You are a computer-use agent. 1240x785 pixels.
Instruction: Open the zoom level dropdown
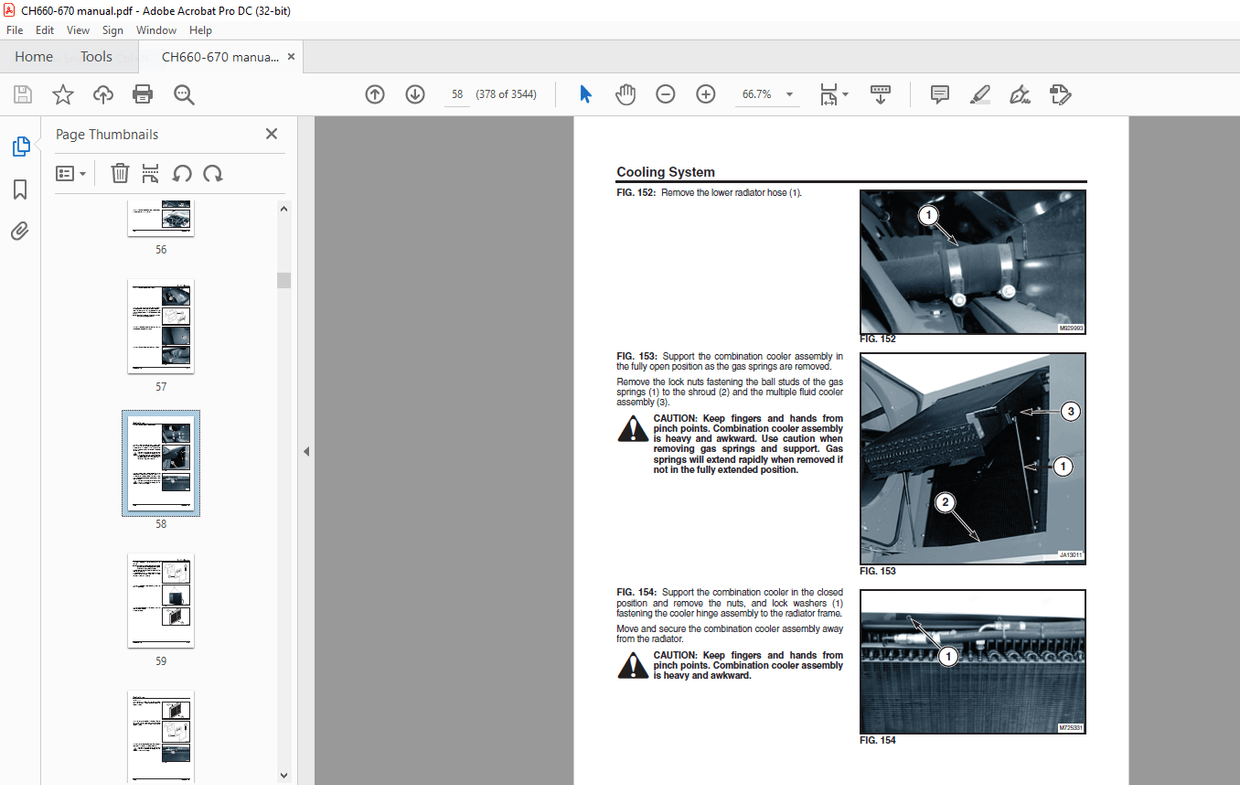[788, 94]
